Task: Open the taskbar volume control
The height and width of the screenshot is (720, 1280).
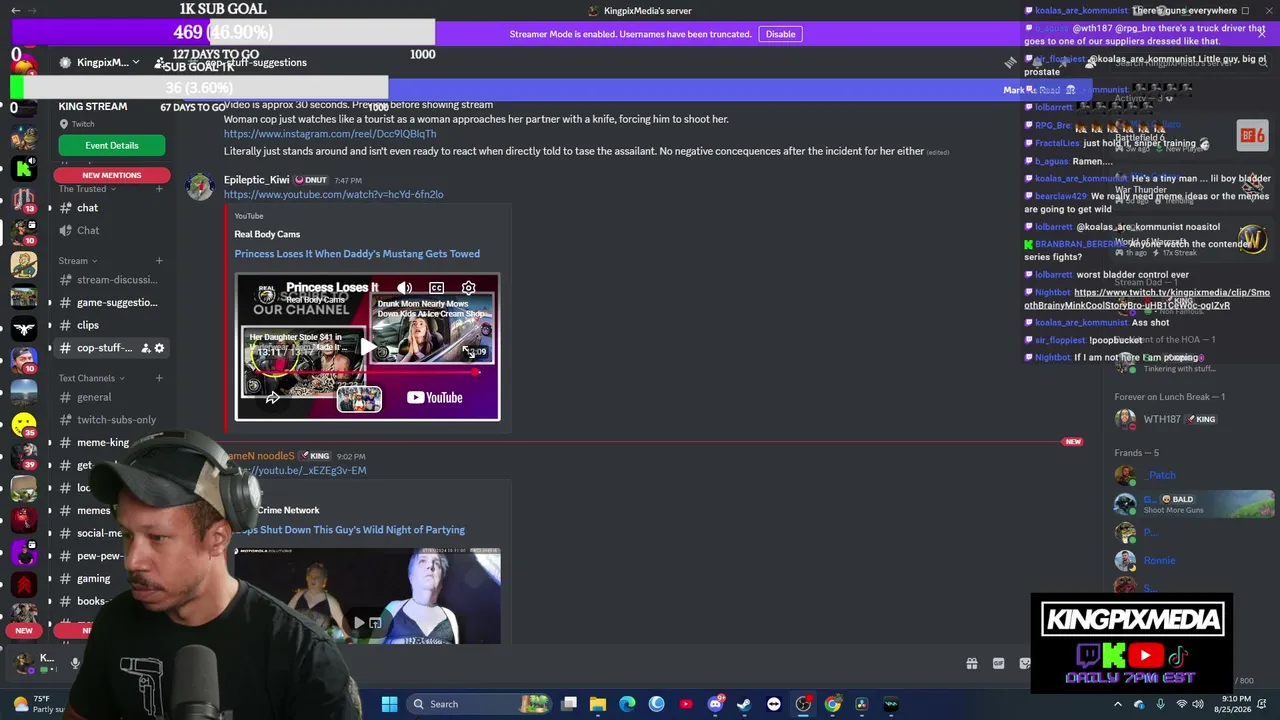Action: click(1200, 704)
